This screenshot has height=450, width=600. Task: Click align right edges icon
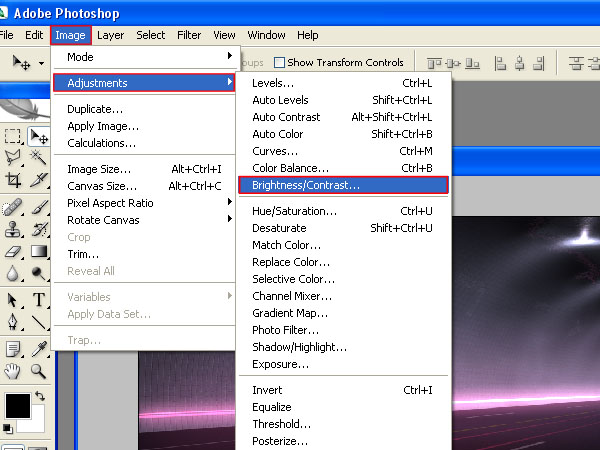click(x=538, y=63)
